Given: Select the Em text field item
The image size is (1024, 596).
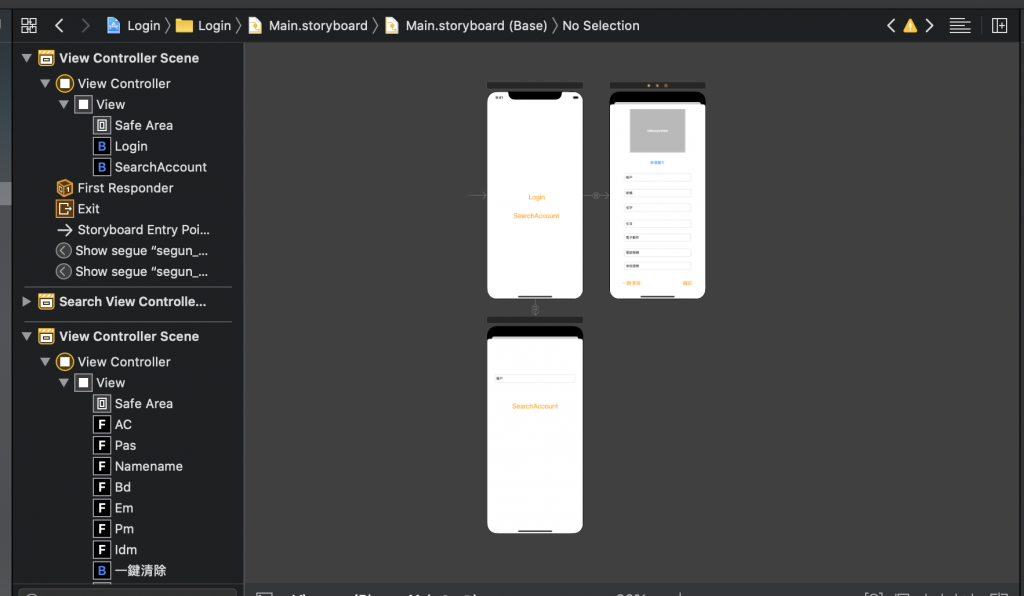Looking at the screenshot, I should pyautogui.click(x=113, y=508).
